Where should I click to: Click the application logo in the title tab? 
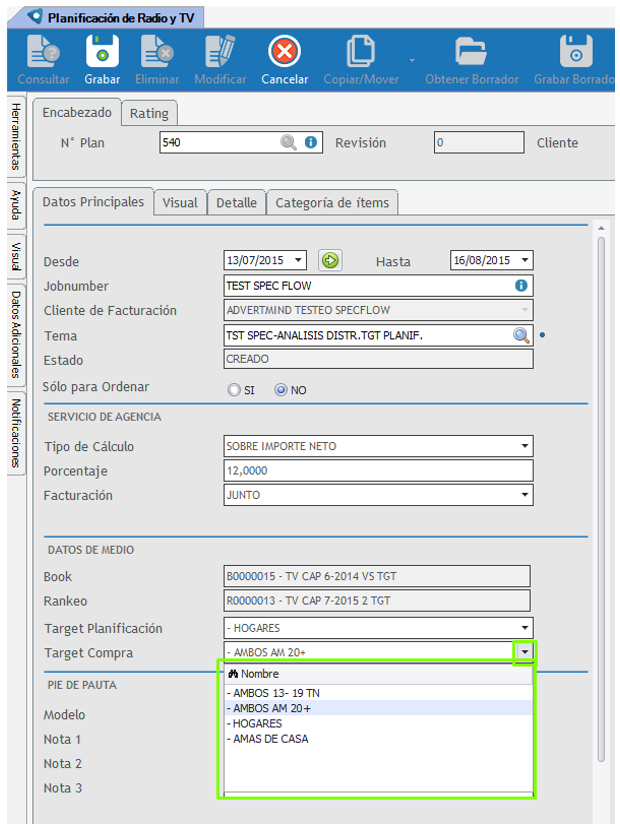[x=35, y=17]
